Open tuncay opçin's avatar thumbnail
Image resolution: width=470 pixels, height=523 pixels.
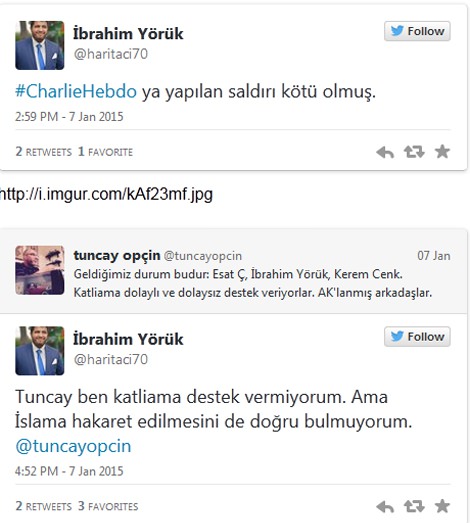[40, 270]
